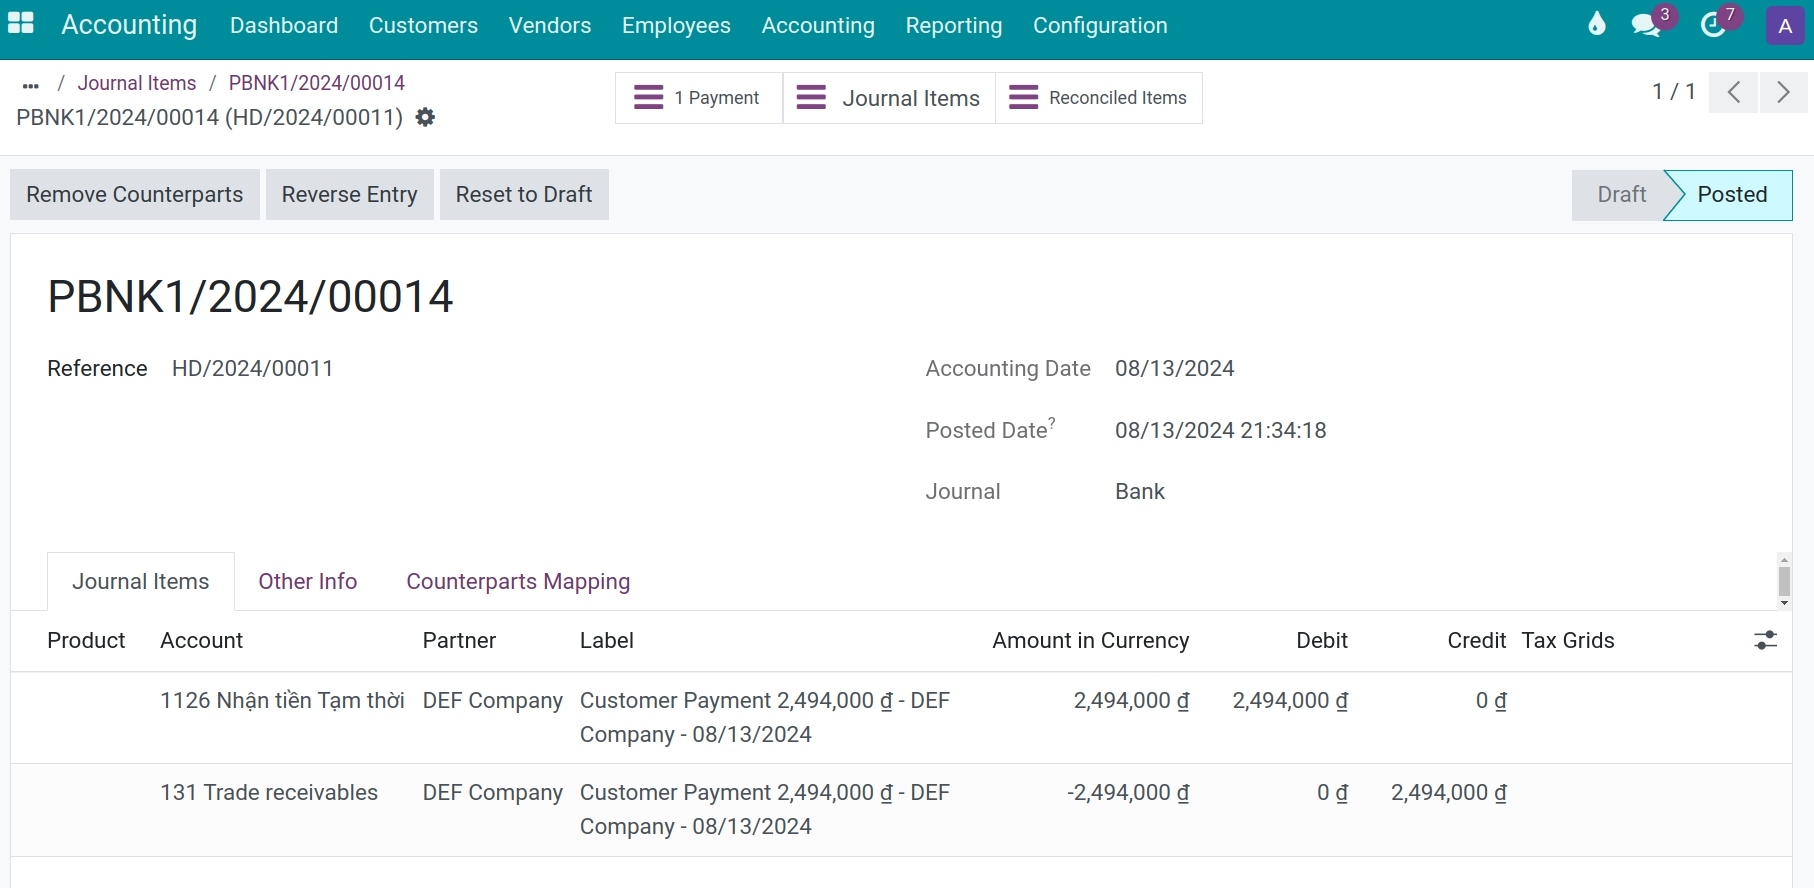Open Reporting menu
The height and width of the screenshot is (888, 1814).
pyautogui.click(x=954, y=25)
